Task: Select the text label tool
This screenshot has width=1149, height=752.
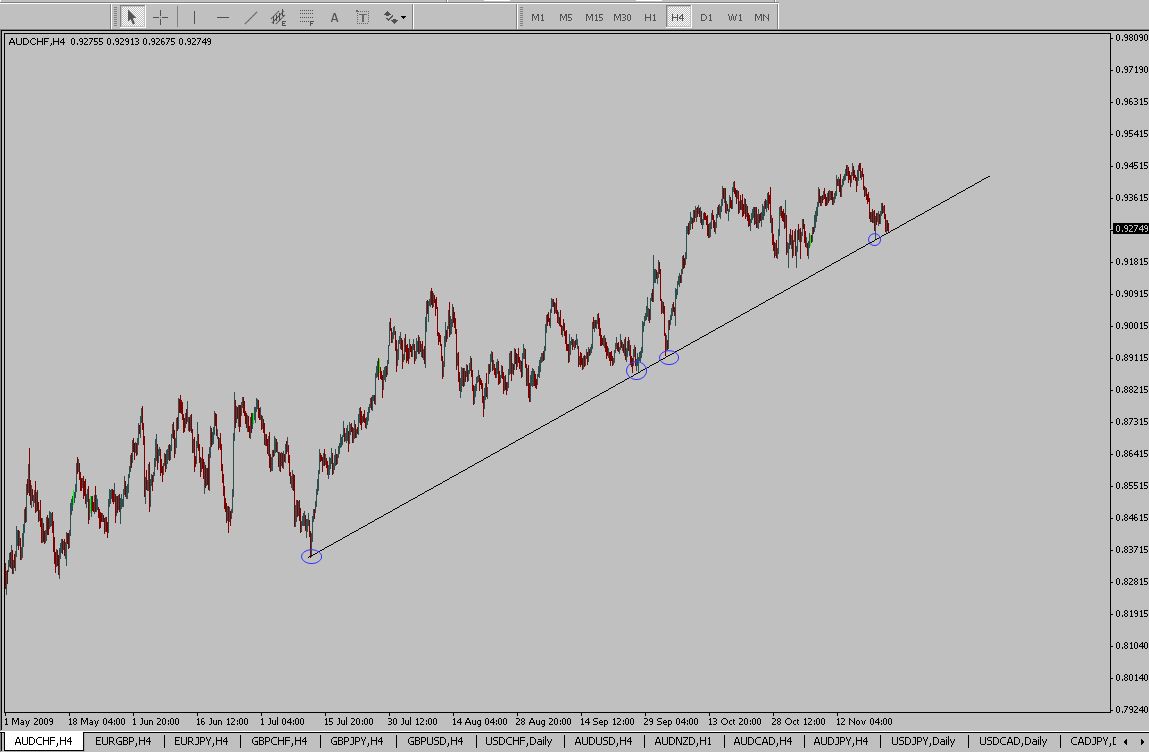Action: 362,17
